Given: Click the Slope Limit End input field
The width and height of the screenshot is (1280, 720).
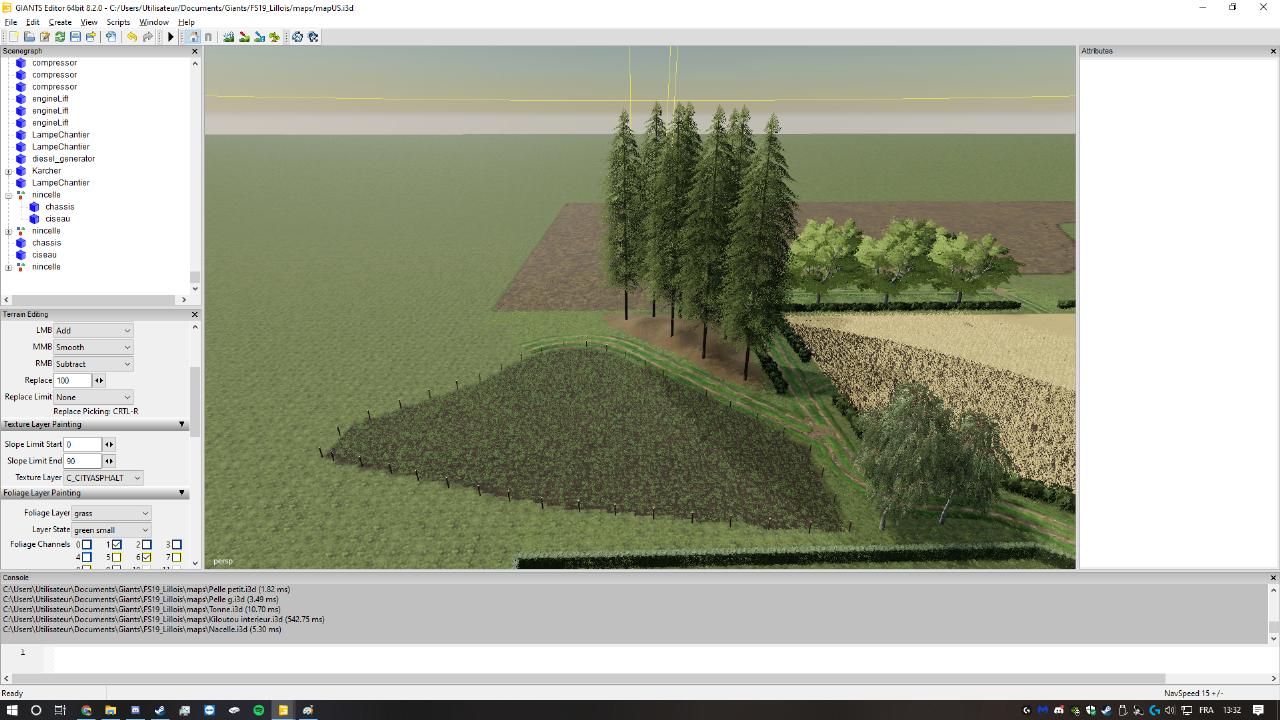Looking at the screenshot, I should click(x=82, y=461).
